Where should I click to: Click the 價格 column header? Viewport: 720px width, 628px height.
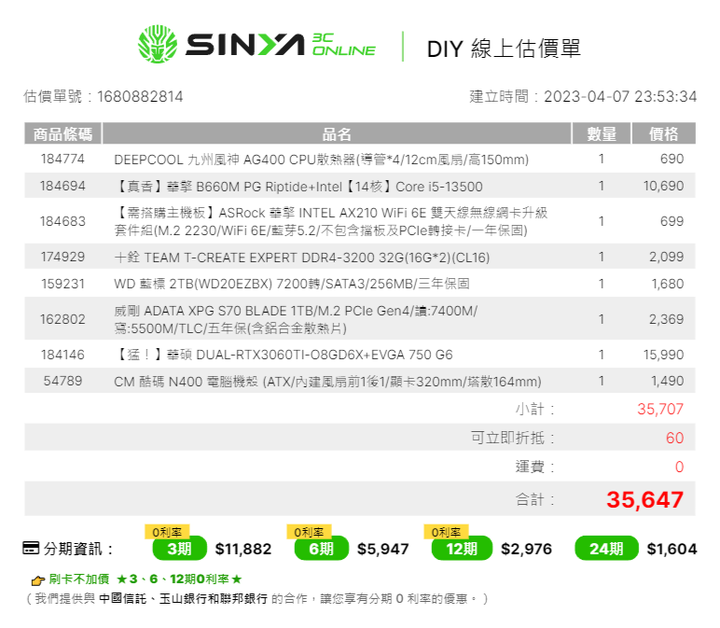[664, 134]
